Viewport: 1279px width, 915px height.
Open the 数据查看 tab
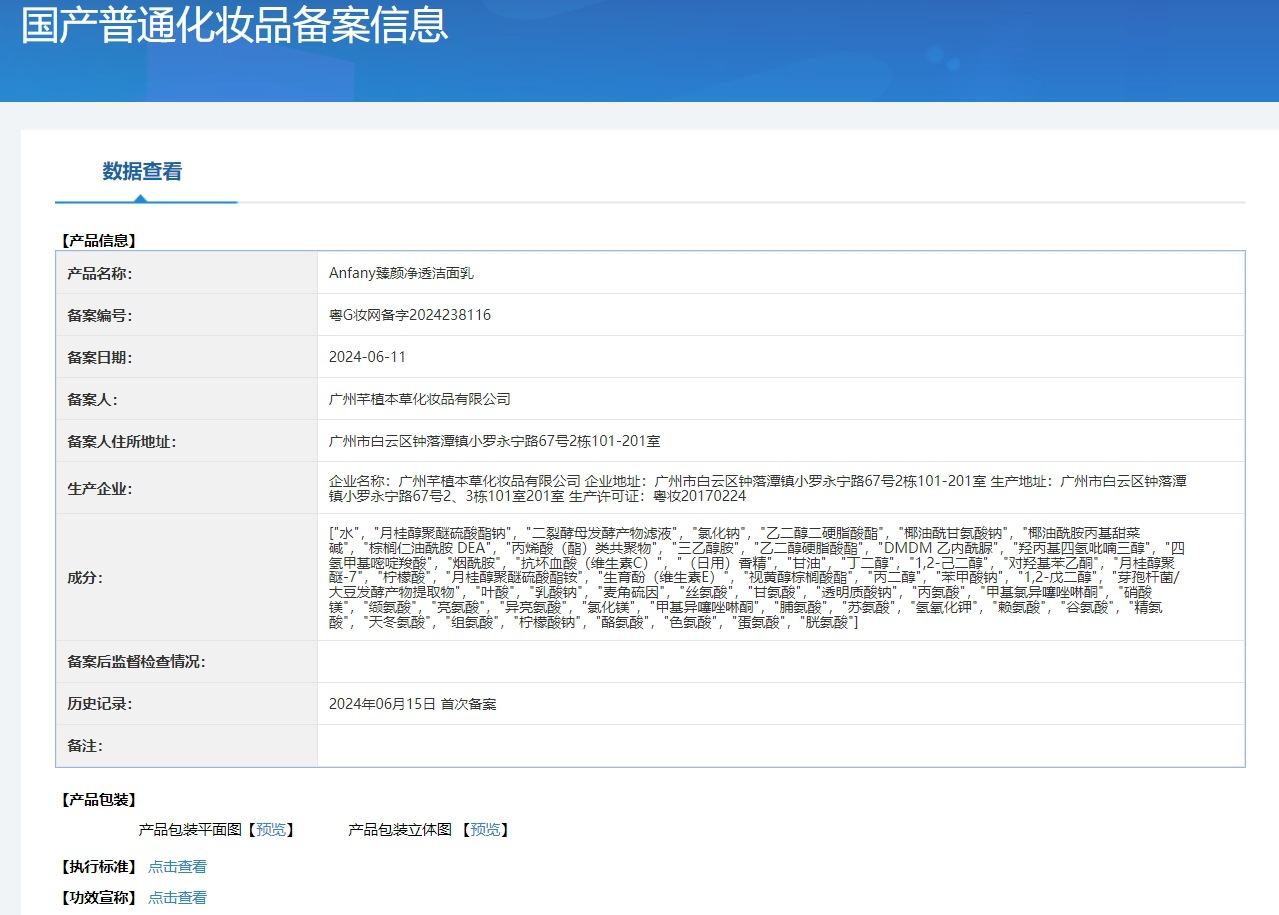(142, 171)
